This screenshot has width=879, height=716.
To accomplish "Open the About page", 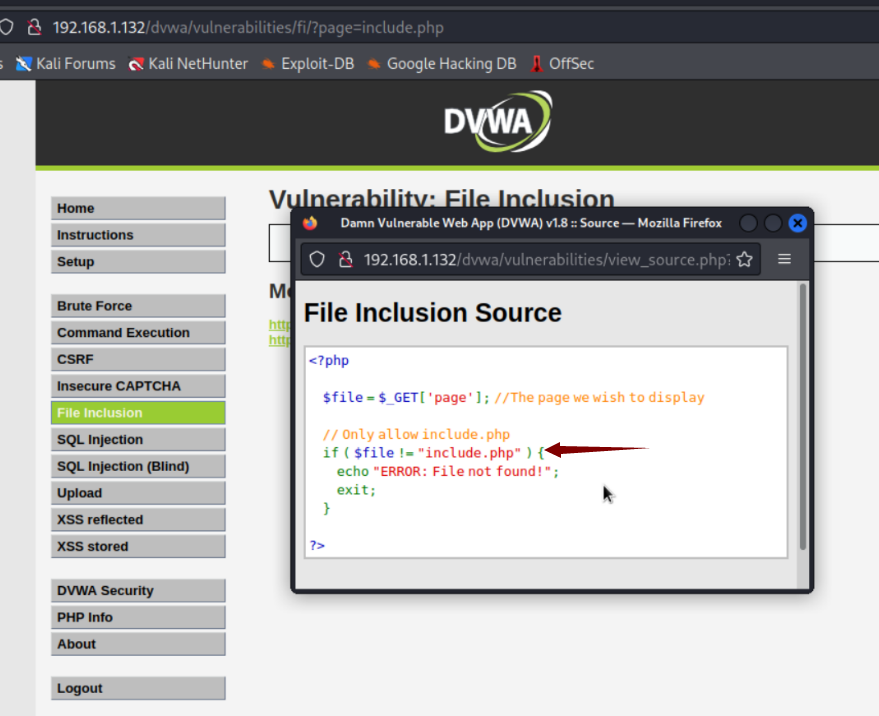I will pos(138,644).
